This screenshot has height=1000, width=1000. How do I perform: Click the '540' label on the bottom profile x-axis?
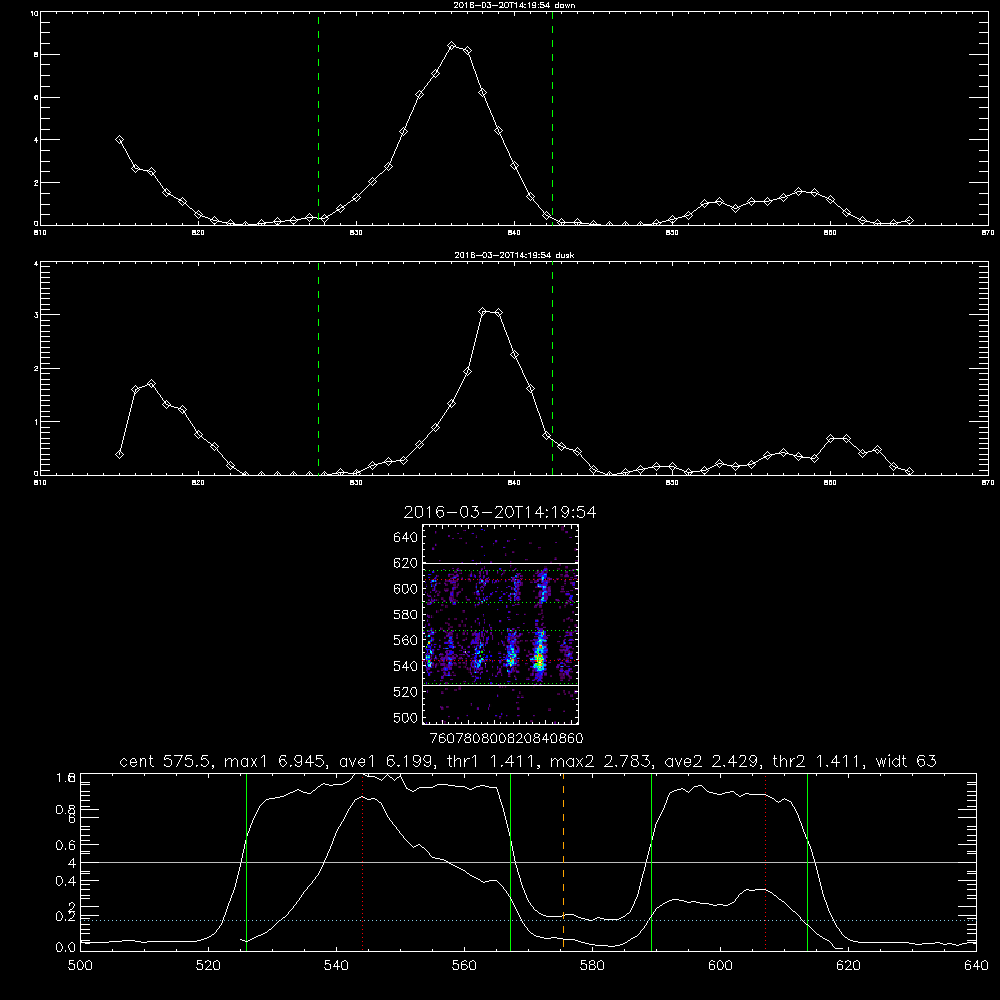(x=336, y=966)
